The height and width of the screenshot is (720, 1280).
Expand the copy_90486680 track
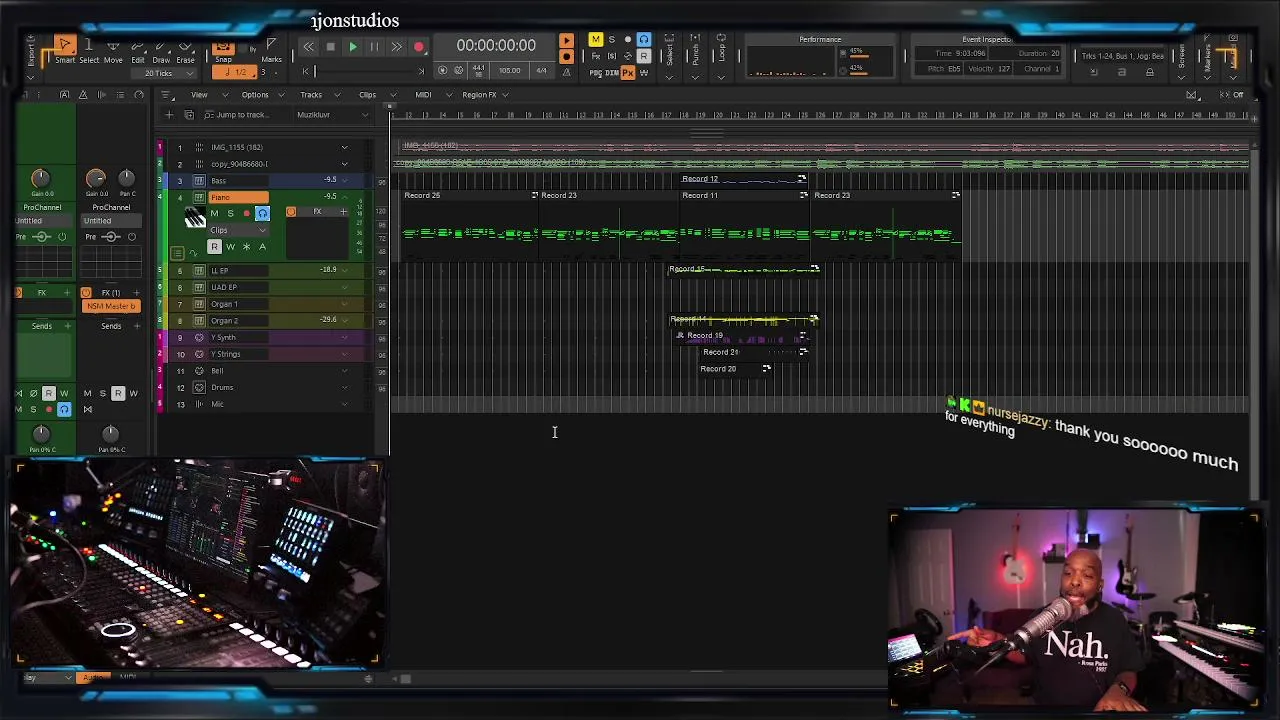coord(345,164)
